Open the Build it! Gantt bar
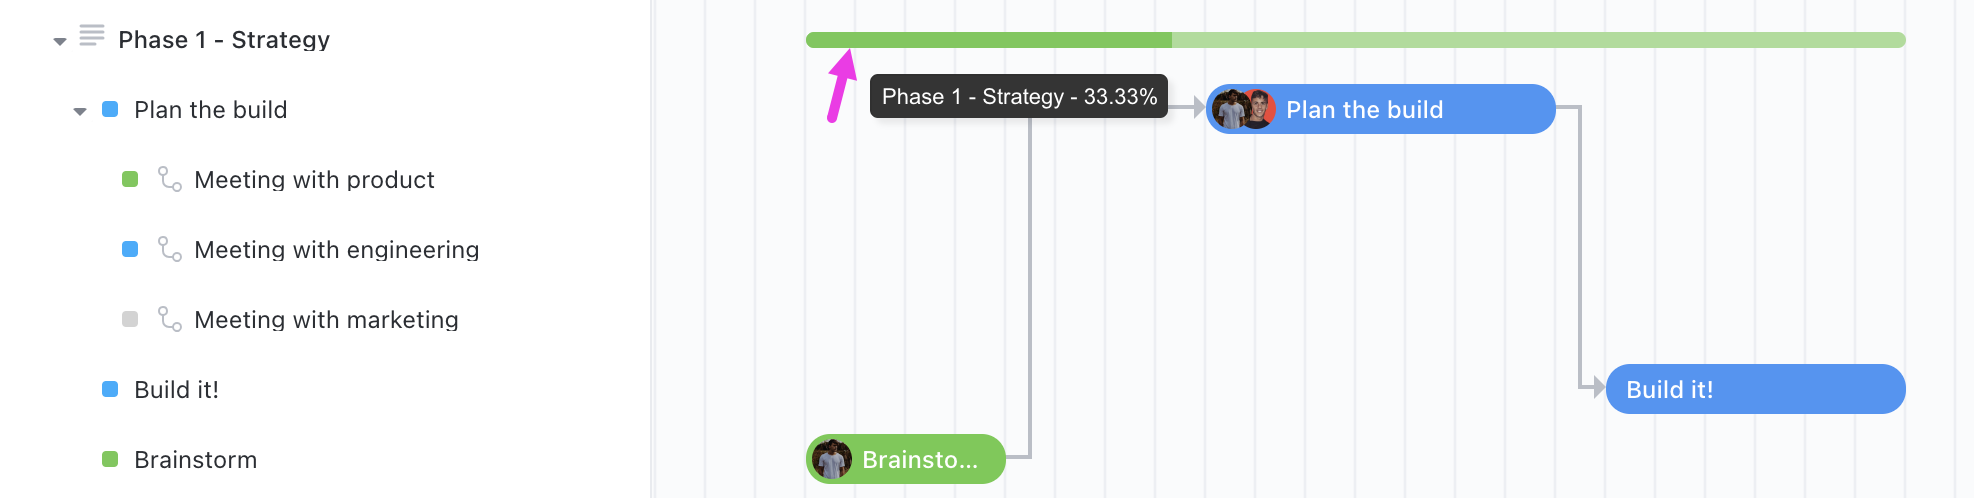The image size is (1974, 498). tap(1755, 389)
